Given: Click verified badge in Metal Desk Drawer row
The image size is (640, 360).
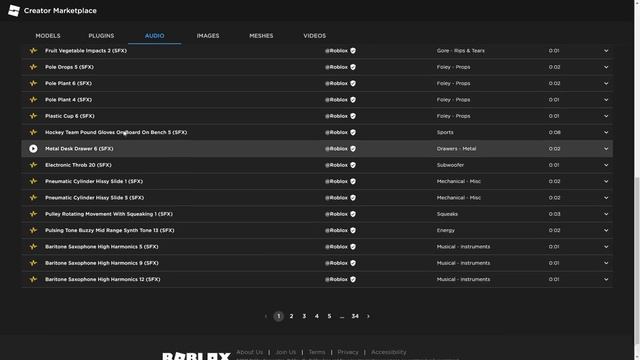Looking at the screenshot, I should [353, 149].
